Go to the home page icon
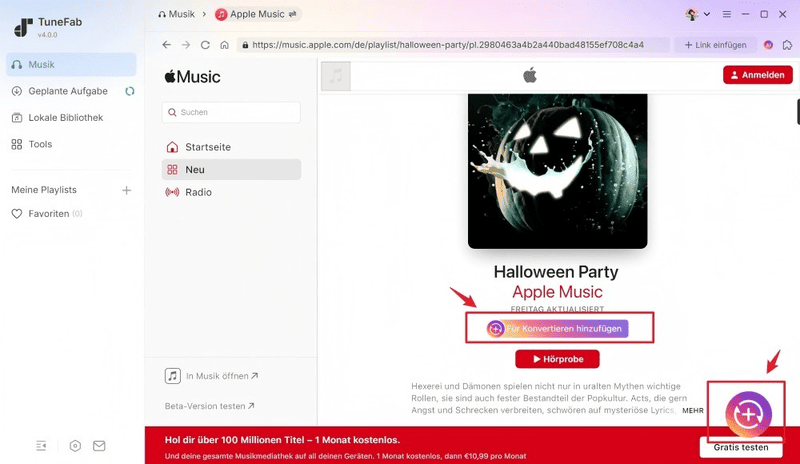Viewport: 800px width, 464px height. 224,45
